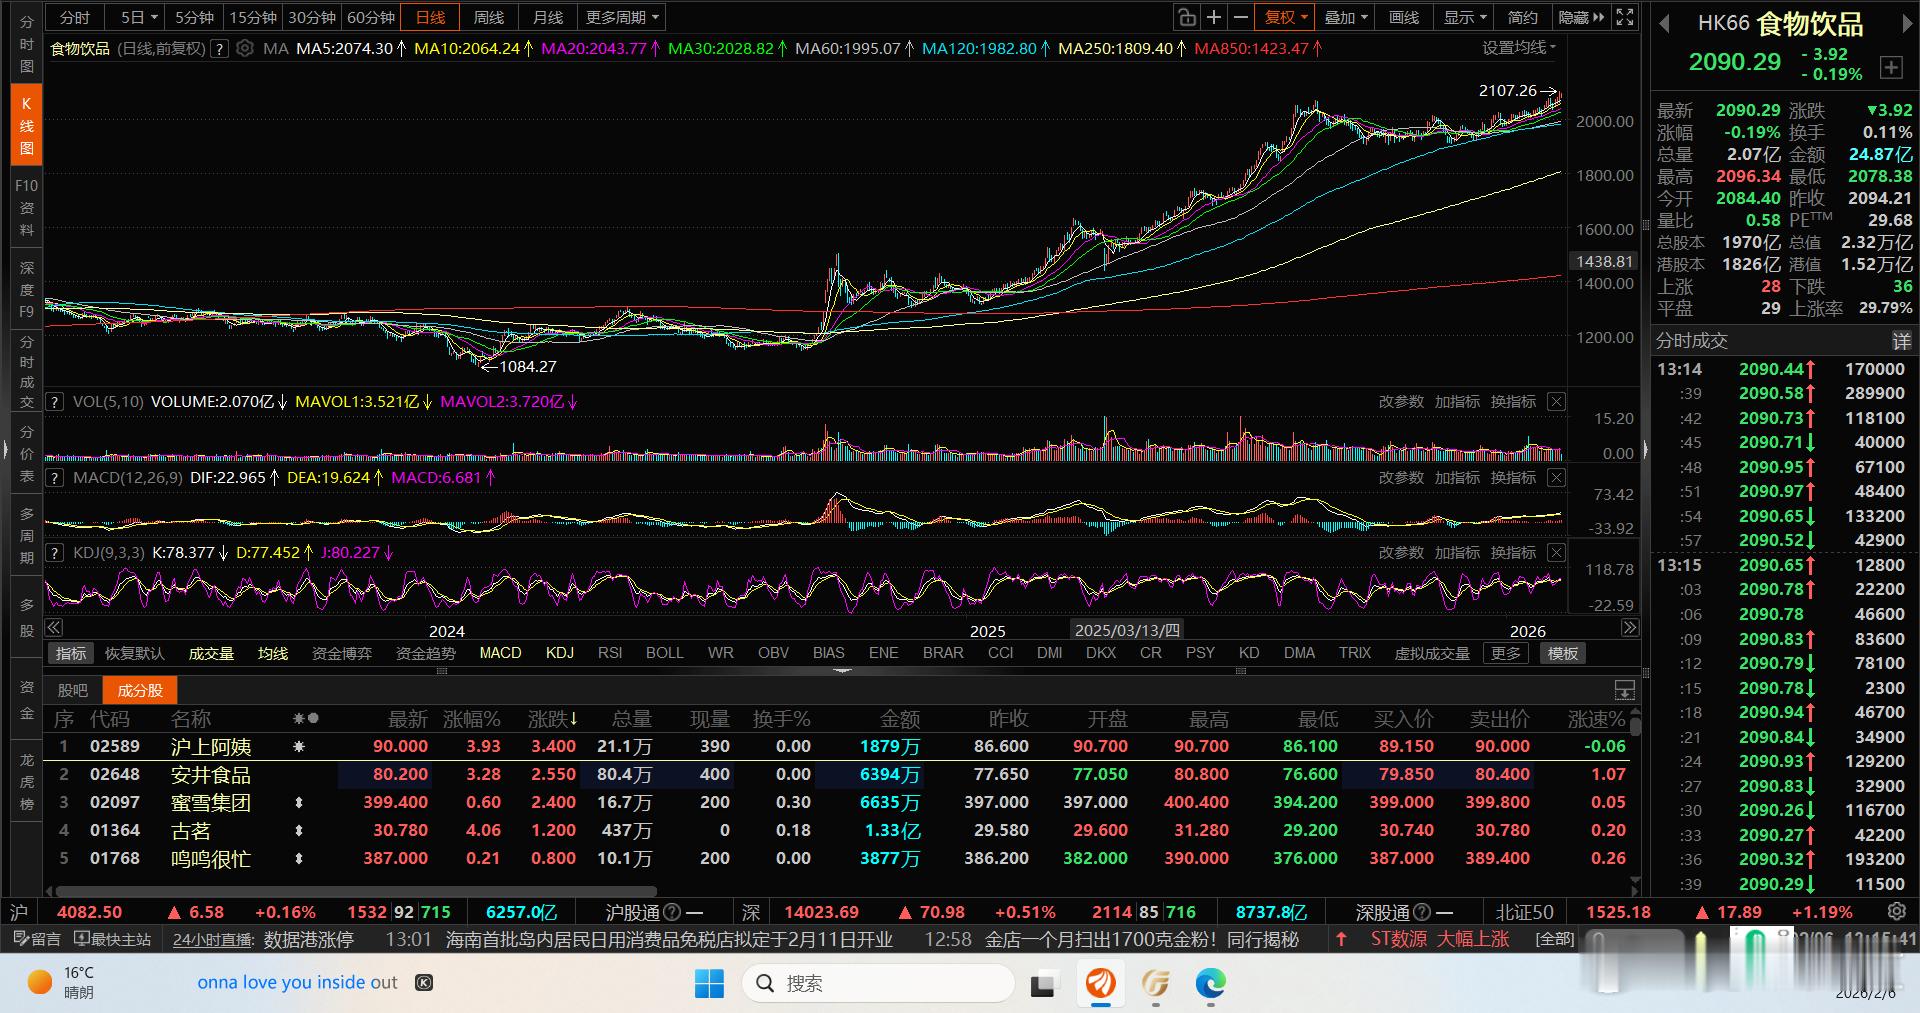The width and height of the screenshot is (1920, 1013).
Task: Click the lock icon in chart toolbar
Action: pos(1186,17)
